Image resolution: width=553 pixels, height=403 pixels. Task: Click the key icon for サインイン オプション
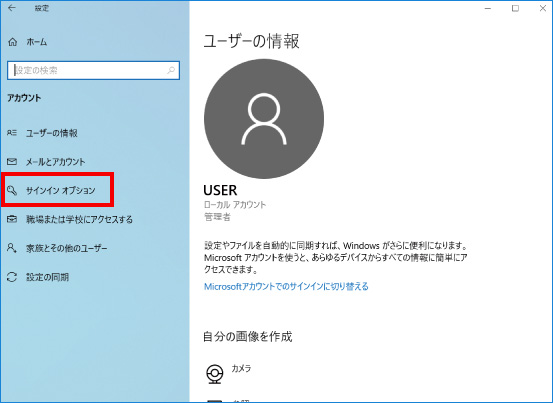point(12,190)
